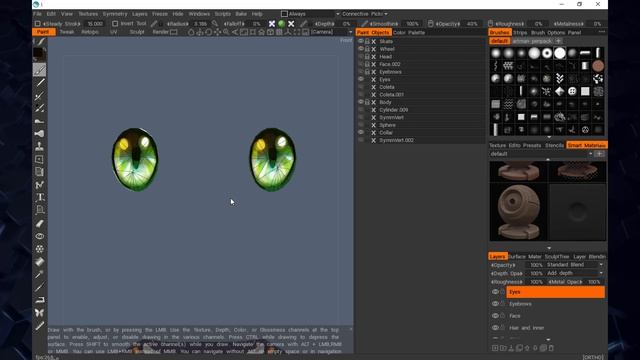Select the pyramid diamond brush alpha
The image size is (640, 360).
point(560,91)
